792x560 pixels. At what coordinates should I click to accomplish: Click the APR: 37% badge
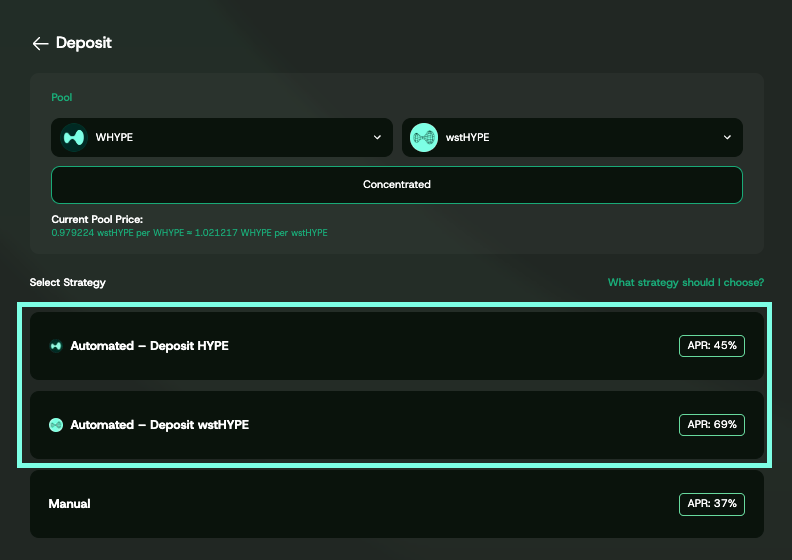(x=712, y=504)
